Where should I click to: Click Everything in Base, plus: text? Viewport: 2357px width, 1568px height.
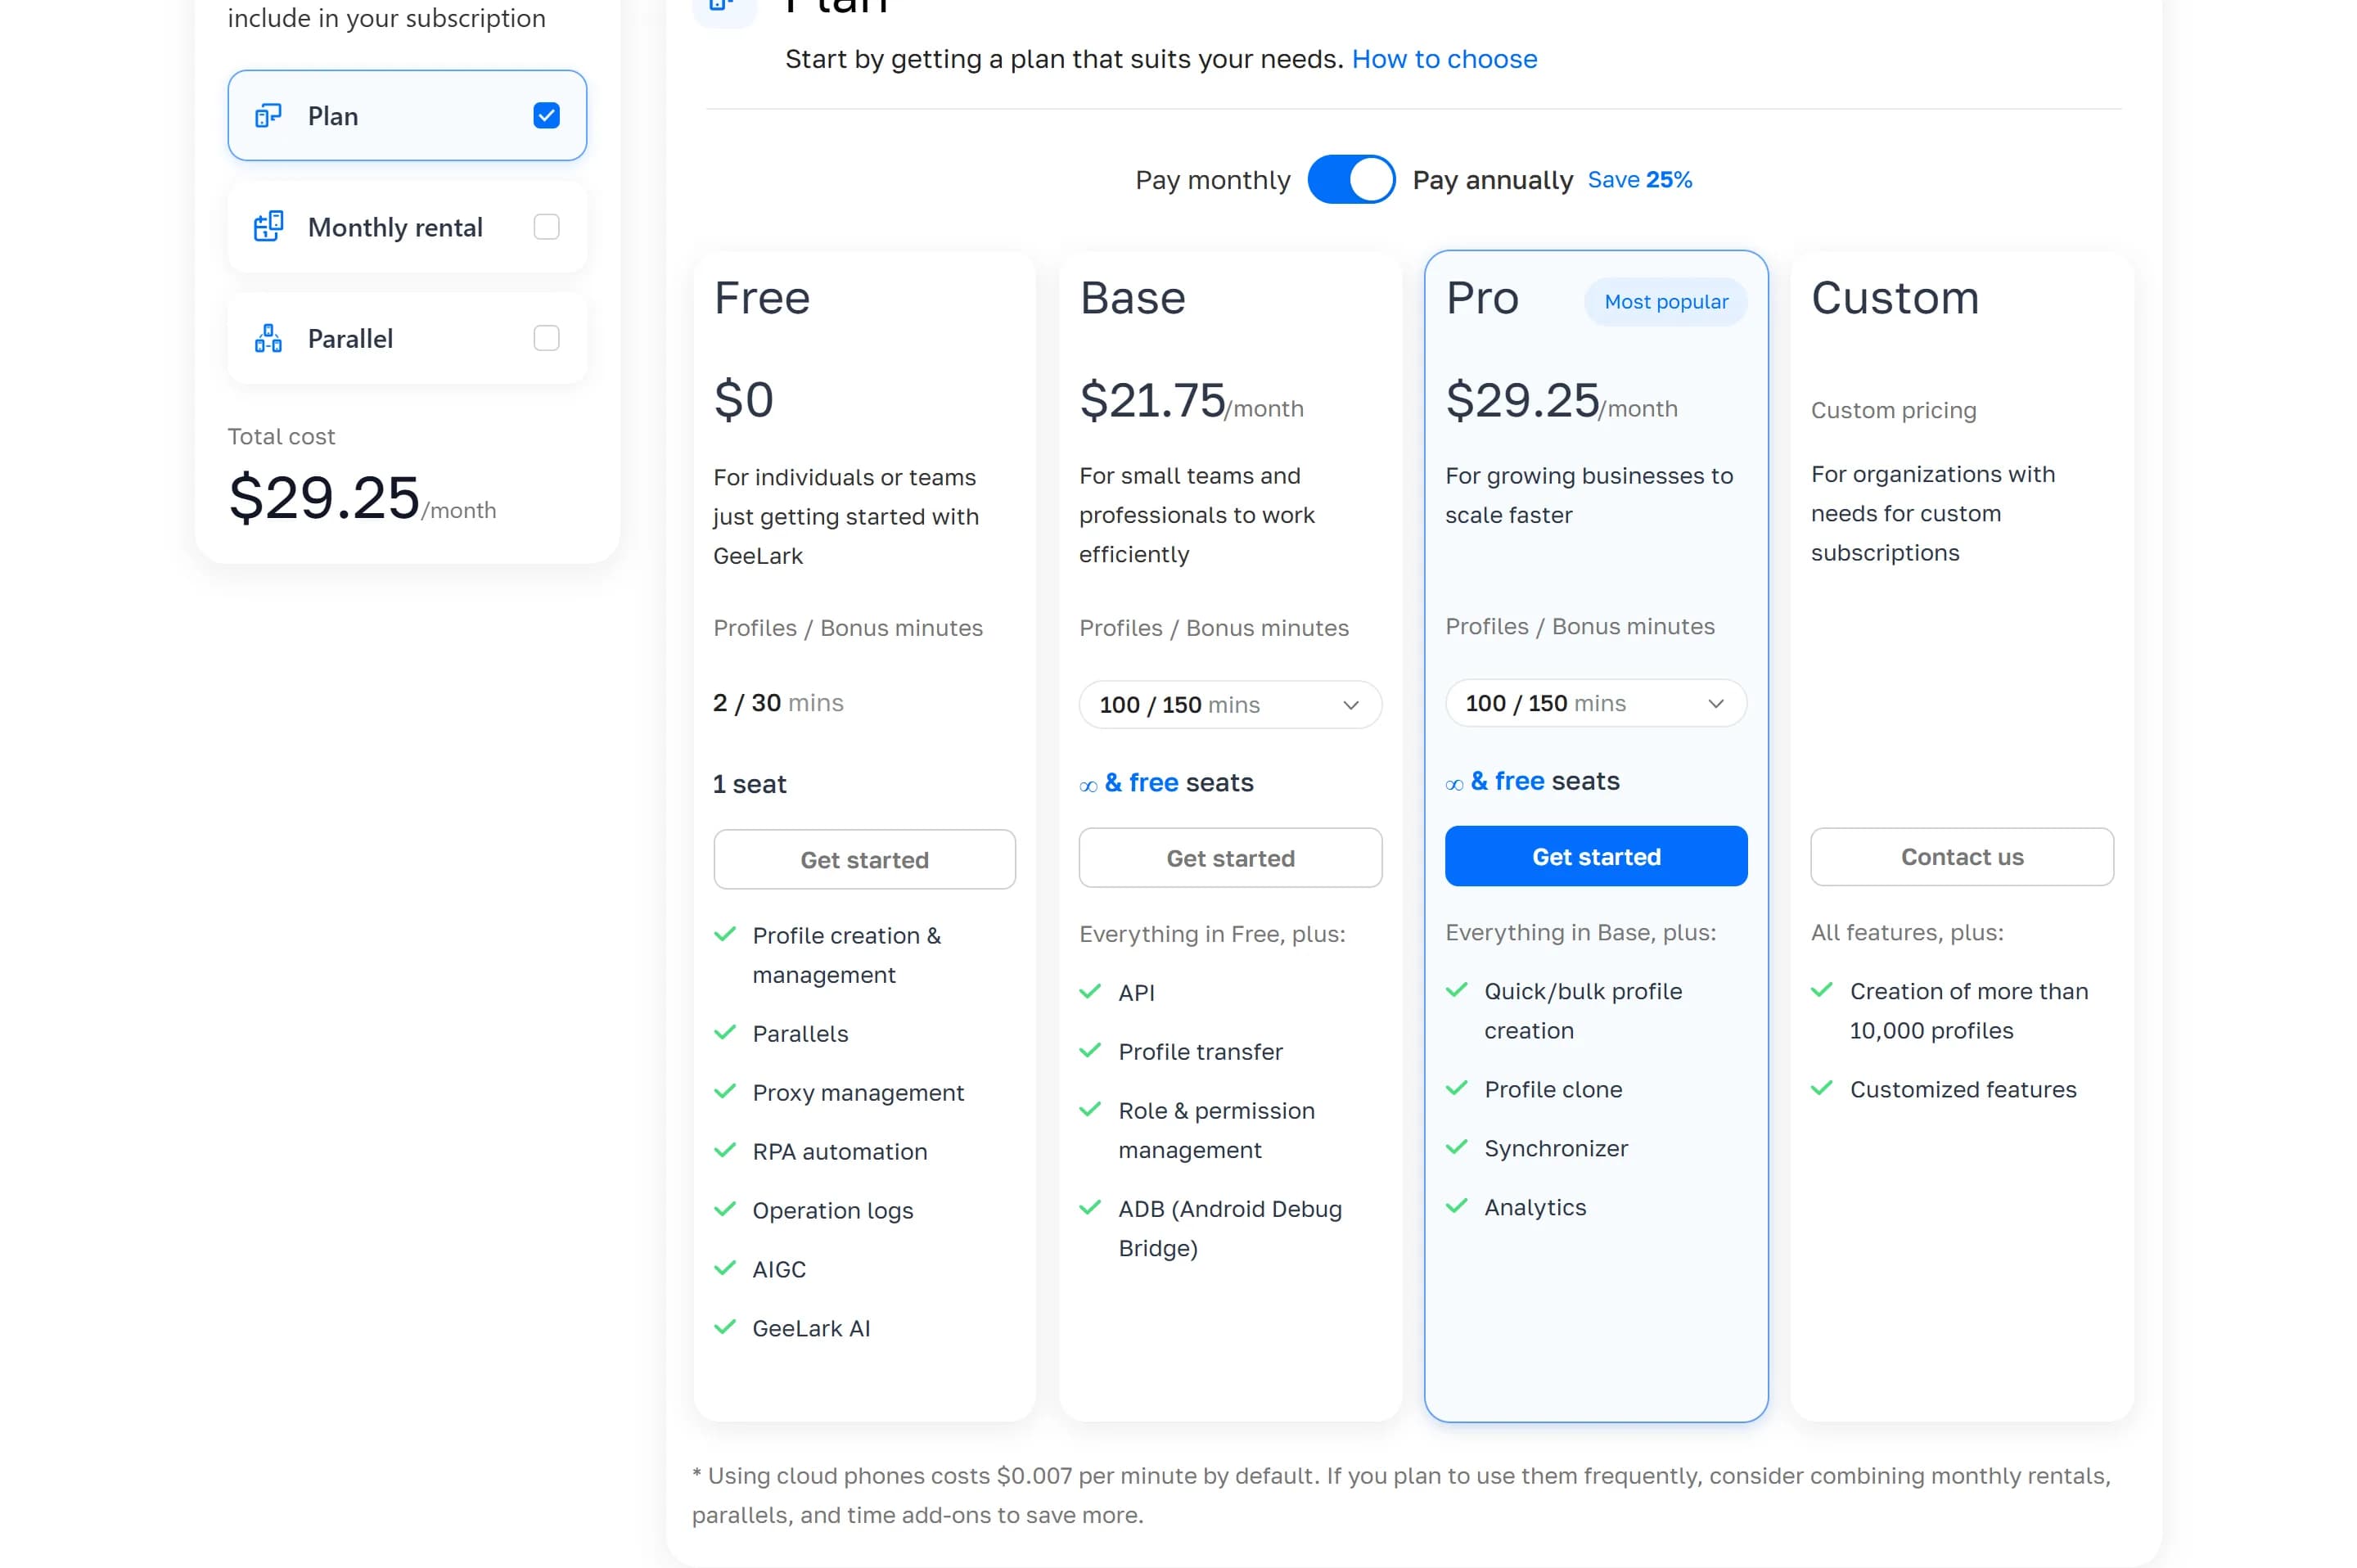(x=1580, y=932)
